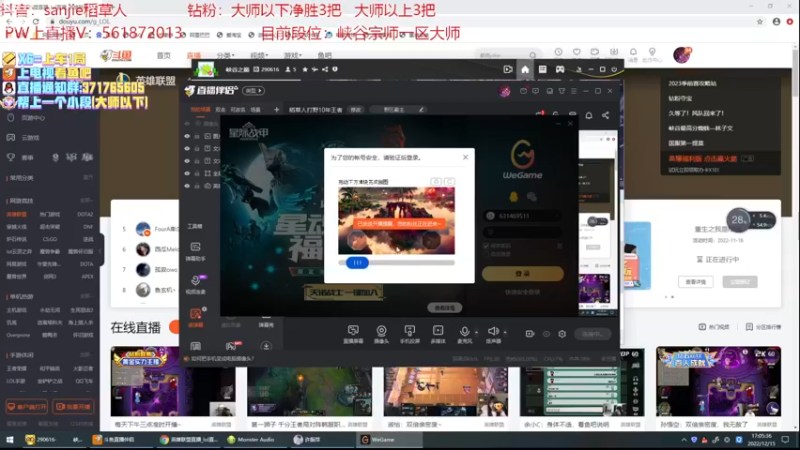The height and width of the screenshot is (450, 800).
Task: Click the video record icon in the top dark toolbar
Action: click(x=508, y=69)
